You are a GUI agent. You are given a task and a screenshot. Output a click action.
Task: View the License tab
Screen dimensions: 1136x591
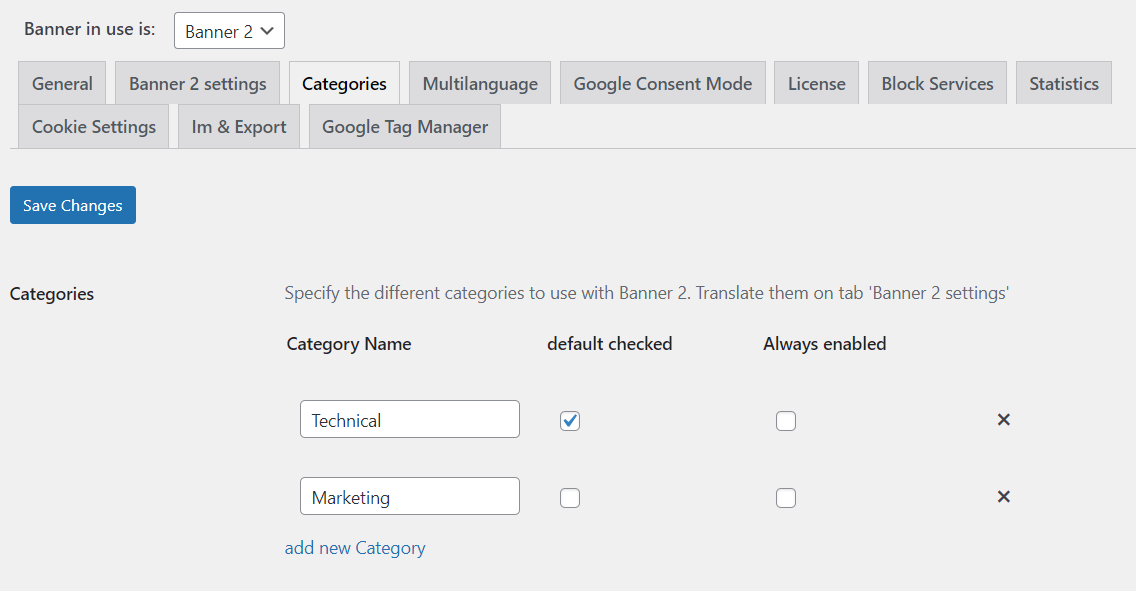pyautogui.click(x=816, y=83)
